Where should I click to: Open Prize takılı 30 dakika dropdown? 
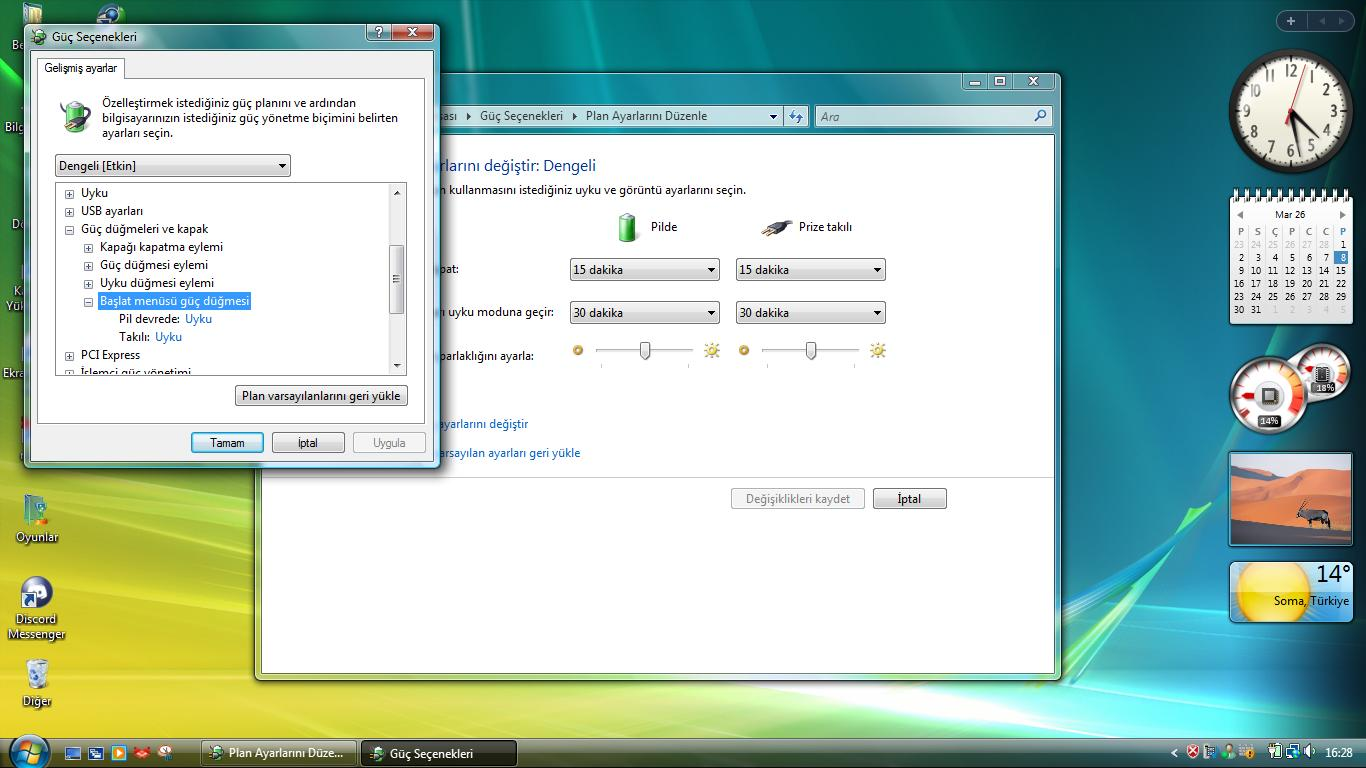pos(810,313)
